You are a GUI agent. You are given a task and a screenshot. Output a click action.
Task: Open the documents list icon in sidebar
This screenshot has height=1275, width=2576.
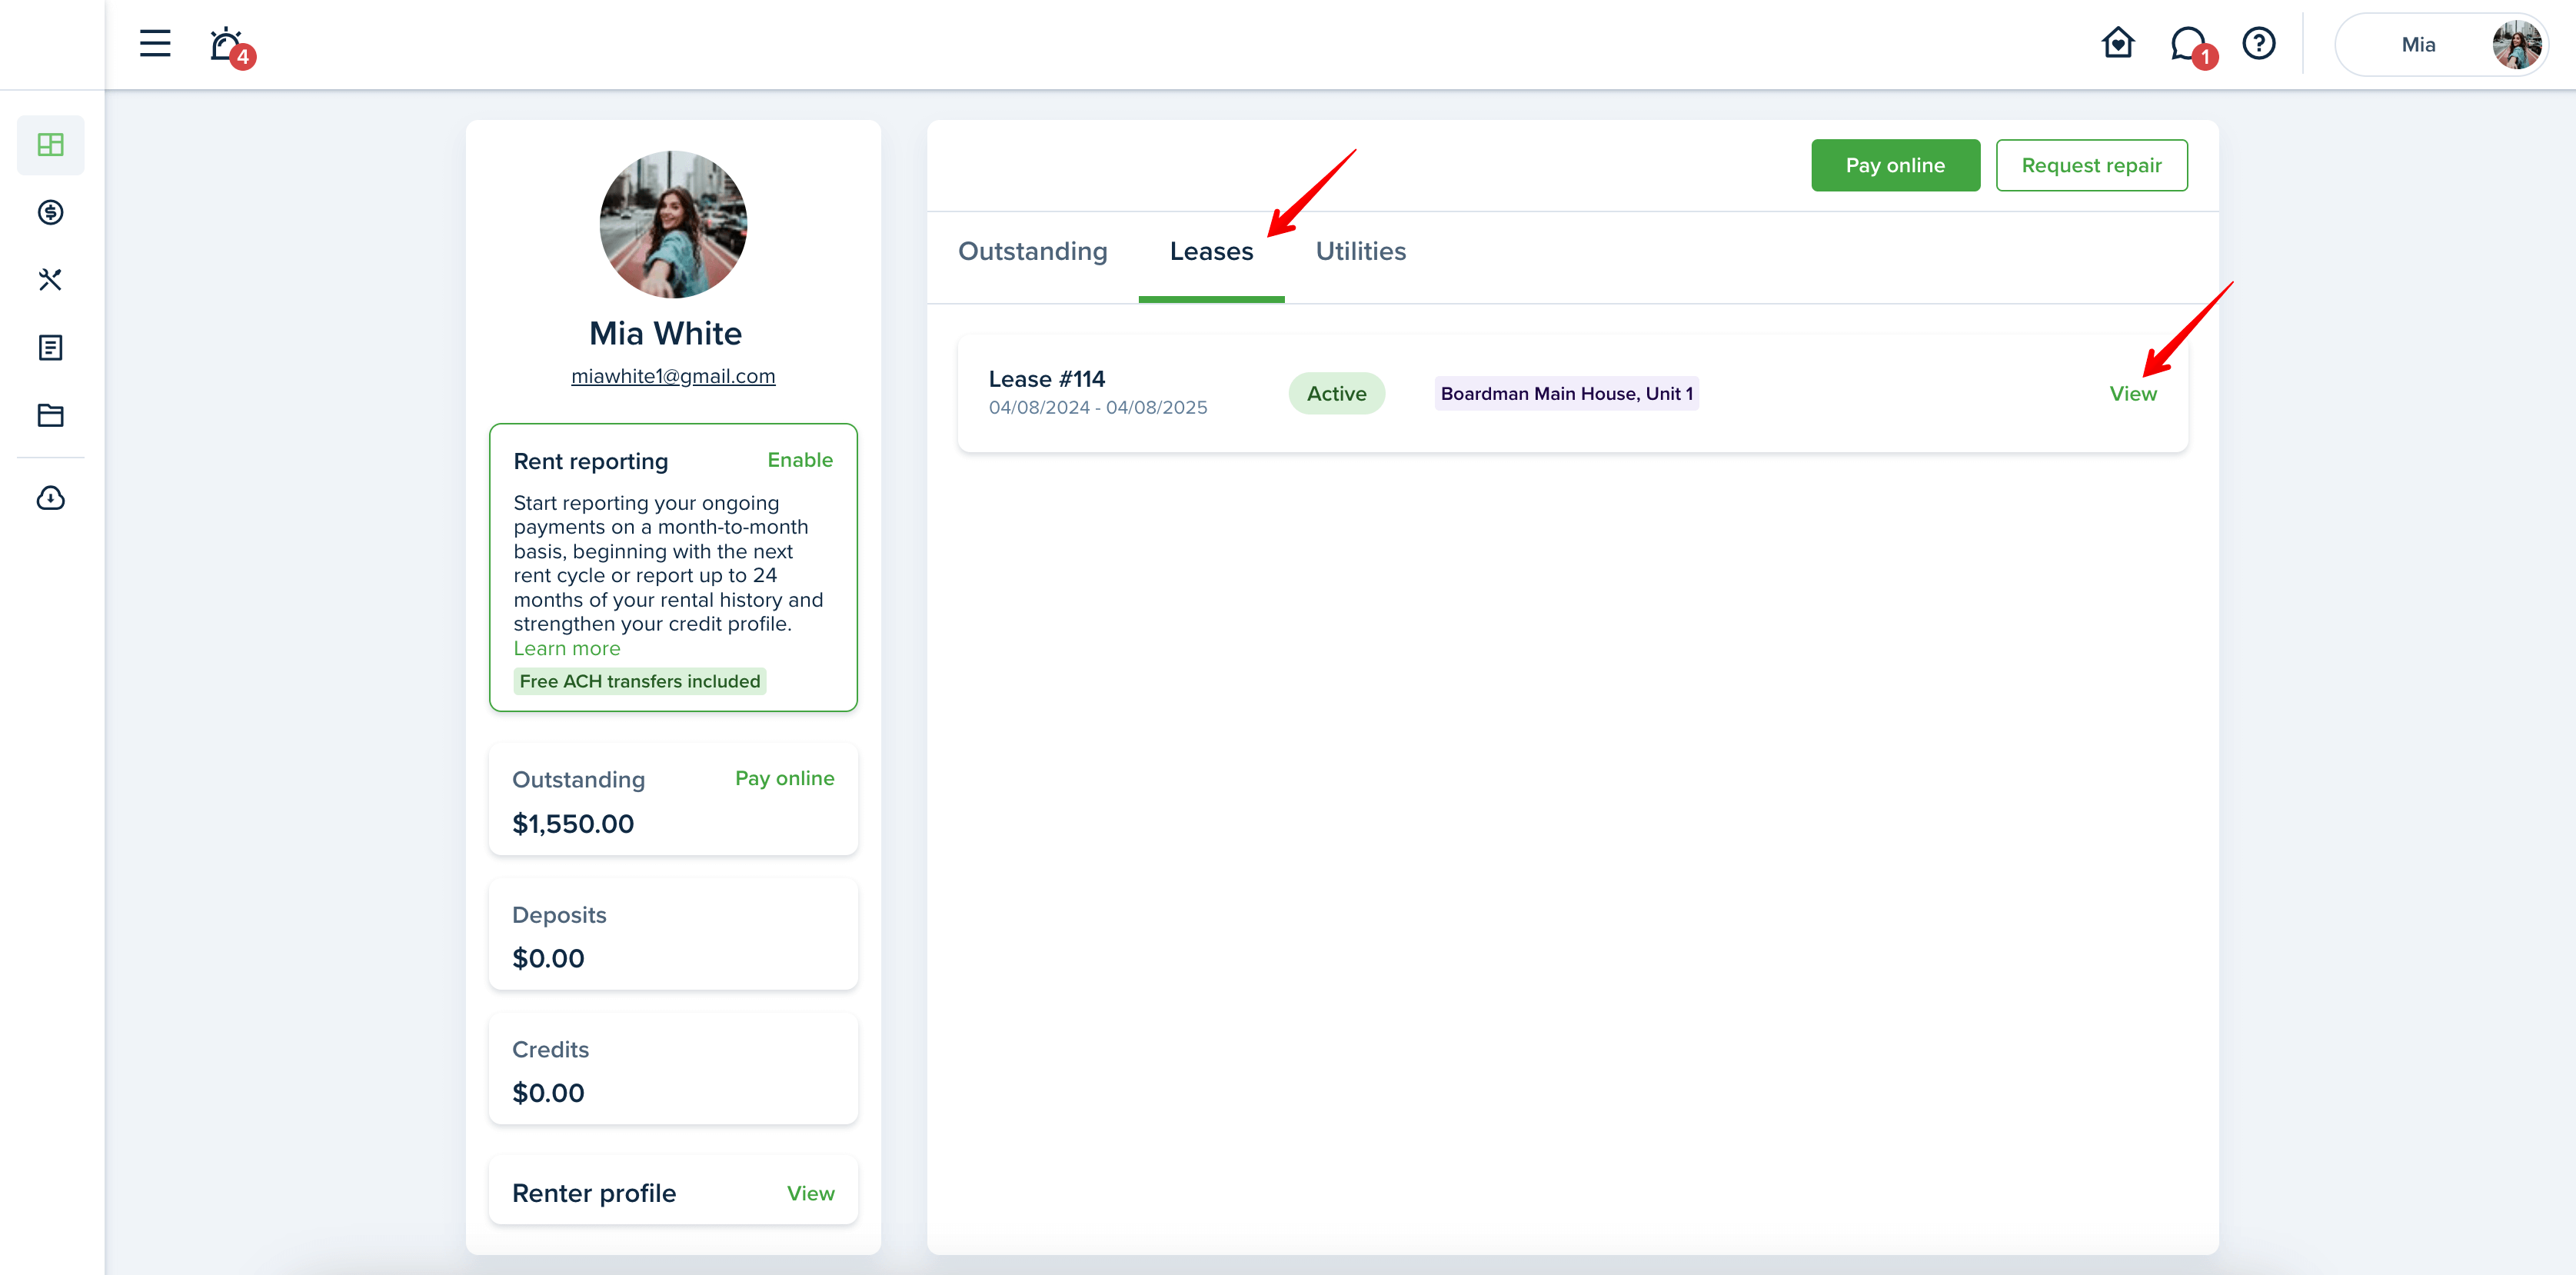pyautogui.click(x=51, y=347)
